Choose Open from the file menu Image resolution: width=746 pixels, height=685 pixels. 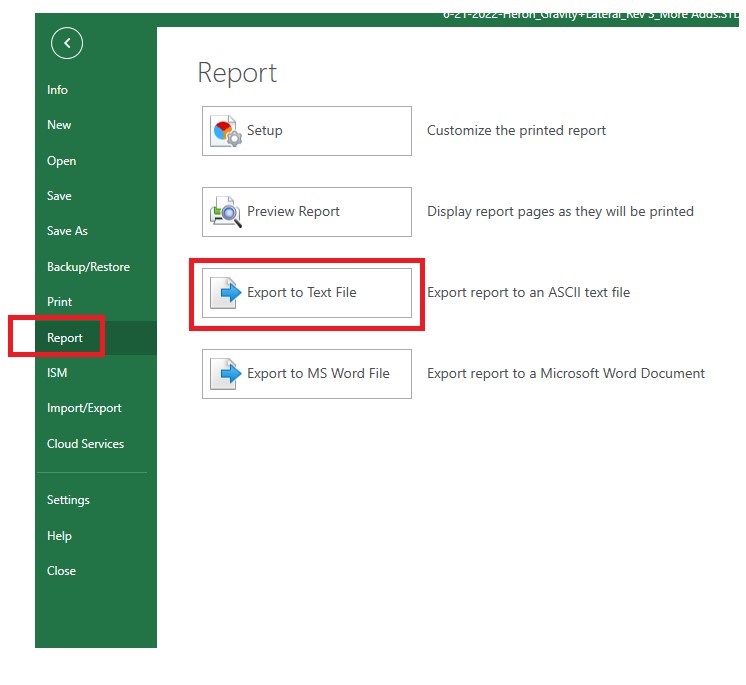61,161
